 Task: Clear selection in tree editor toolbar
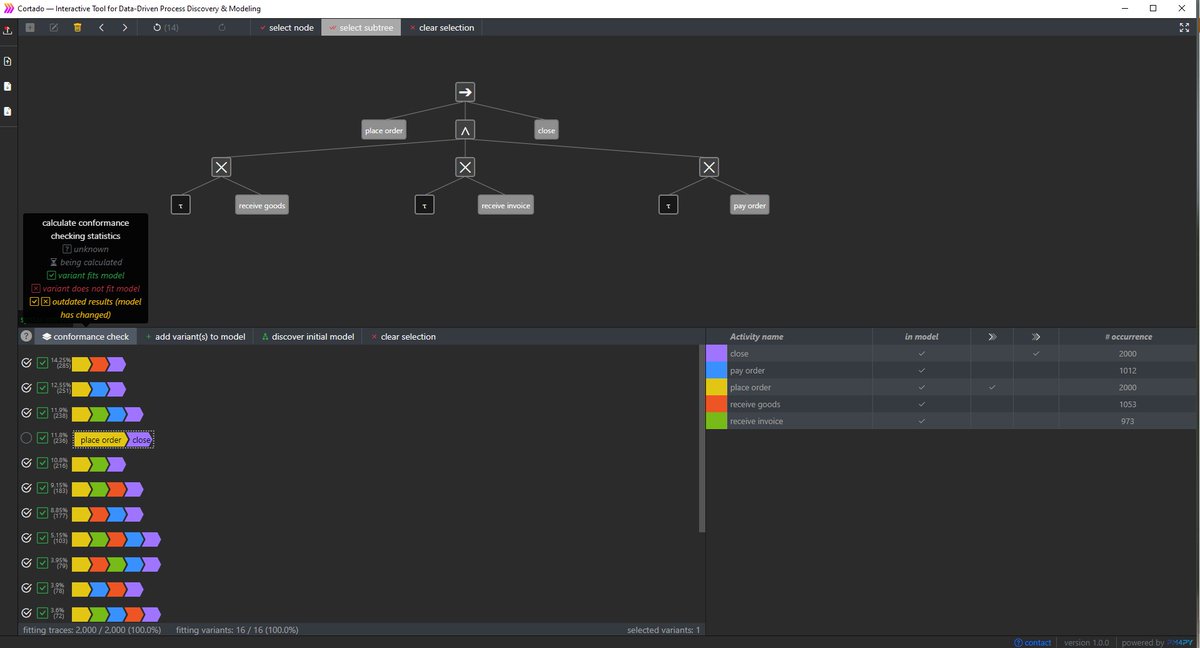click(441, 28)
